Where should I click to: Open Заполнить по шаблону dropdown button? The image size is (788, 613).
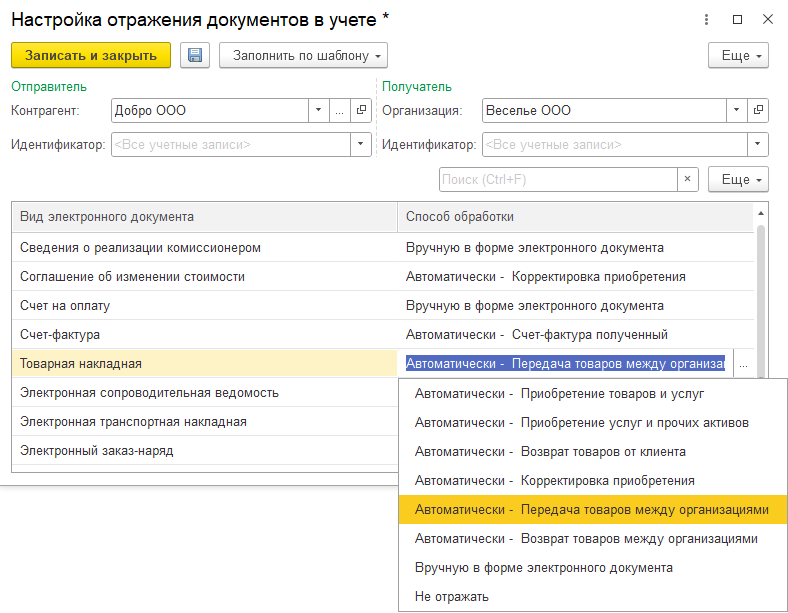[303, 56]
